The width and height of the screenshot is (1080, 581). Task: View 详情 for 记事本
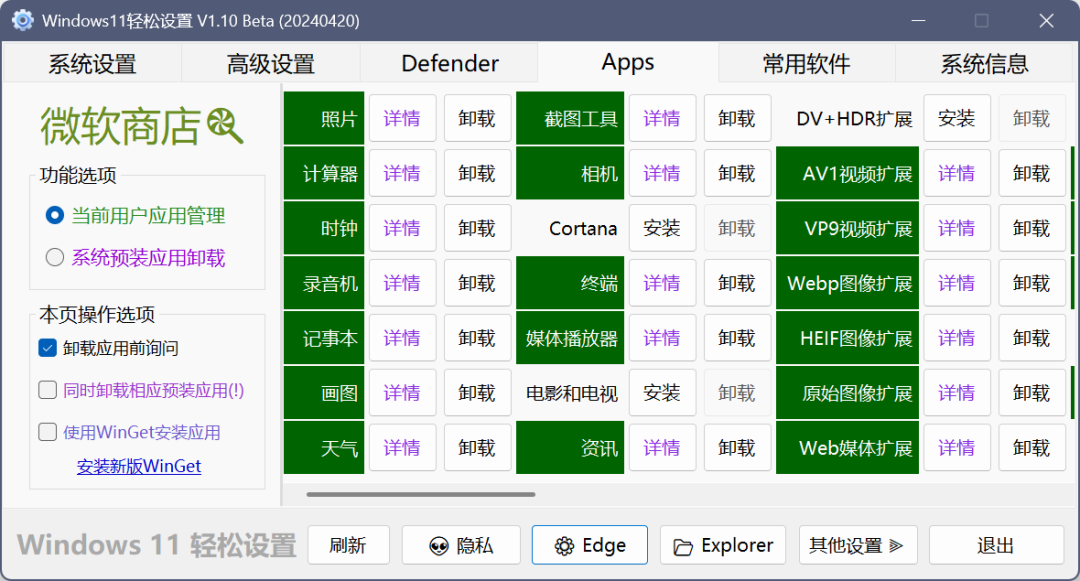pyautogui.click(x=402, y=338)
